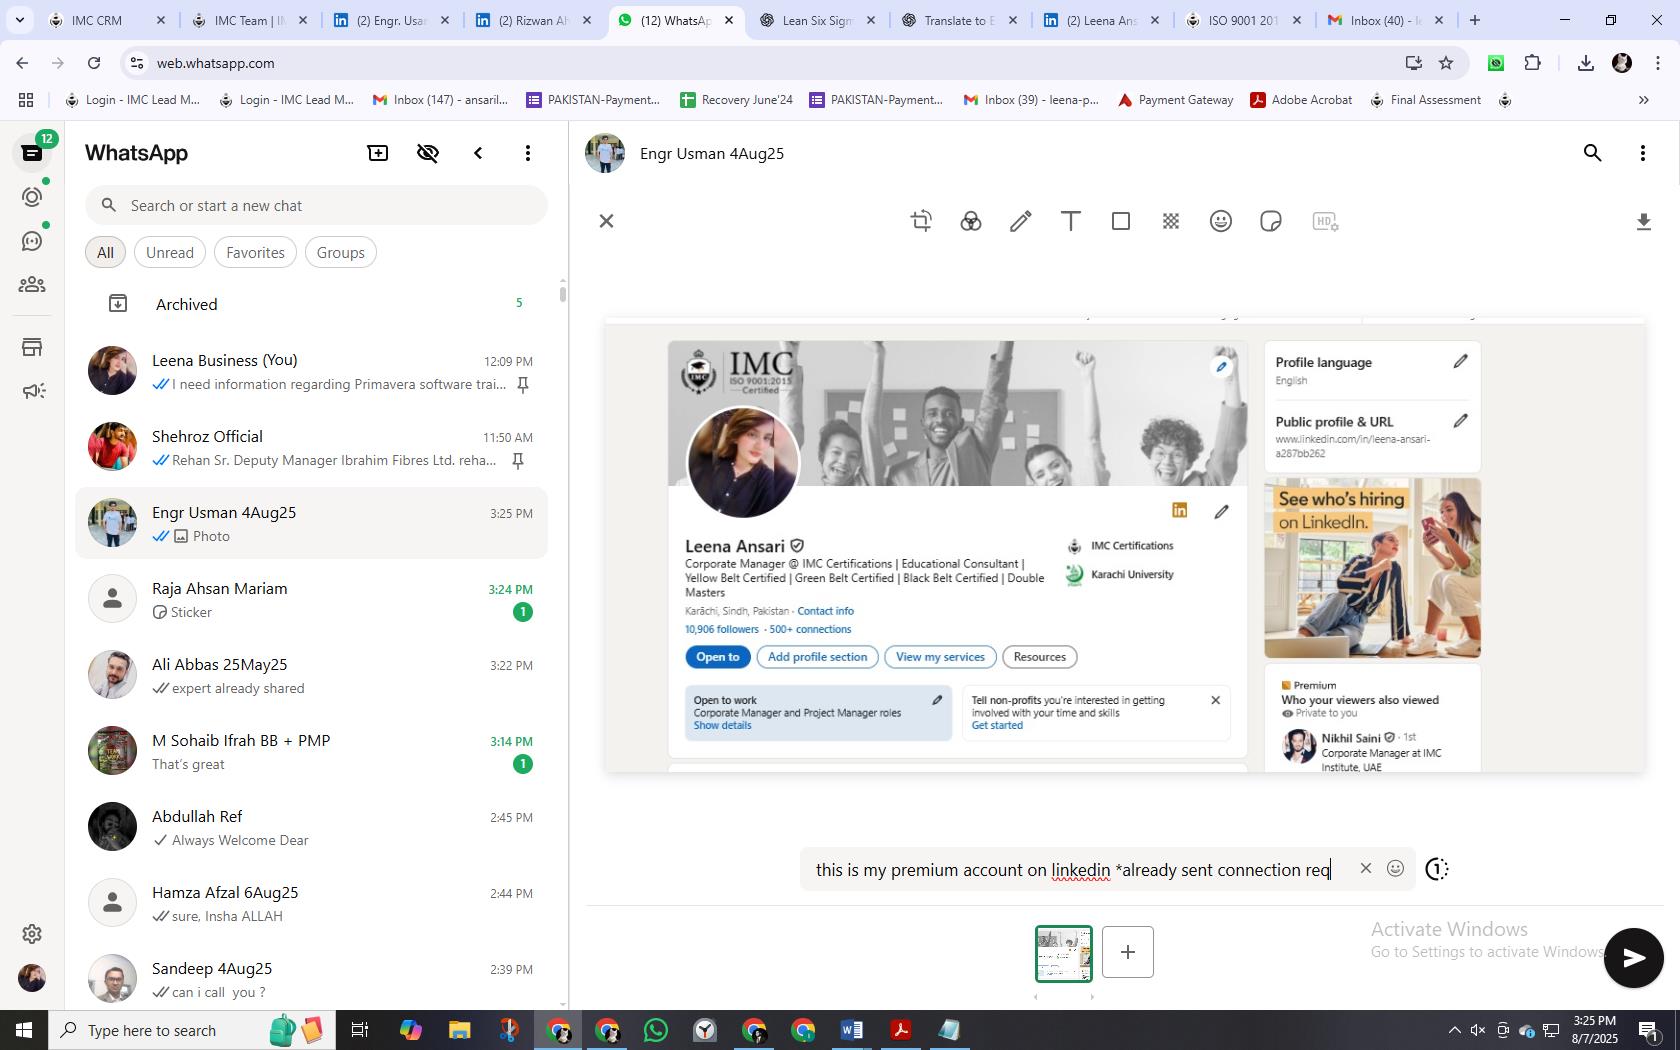1680x1050 pixels.
Task: Open WhatsApp main menu dots
Action: click(x=528, y=153)
